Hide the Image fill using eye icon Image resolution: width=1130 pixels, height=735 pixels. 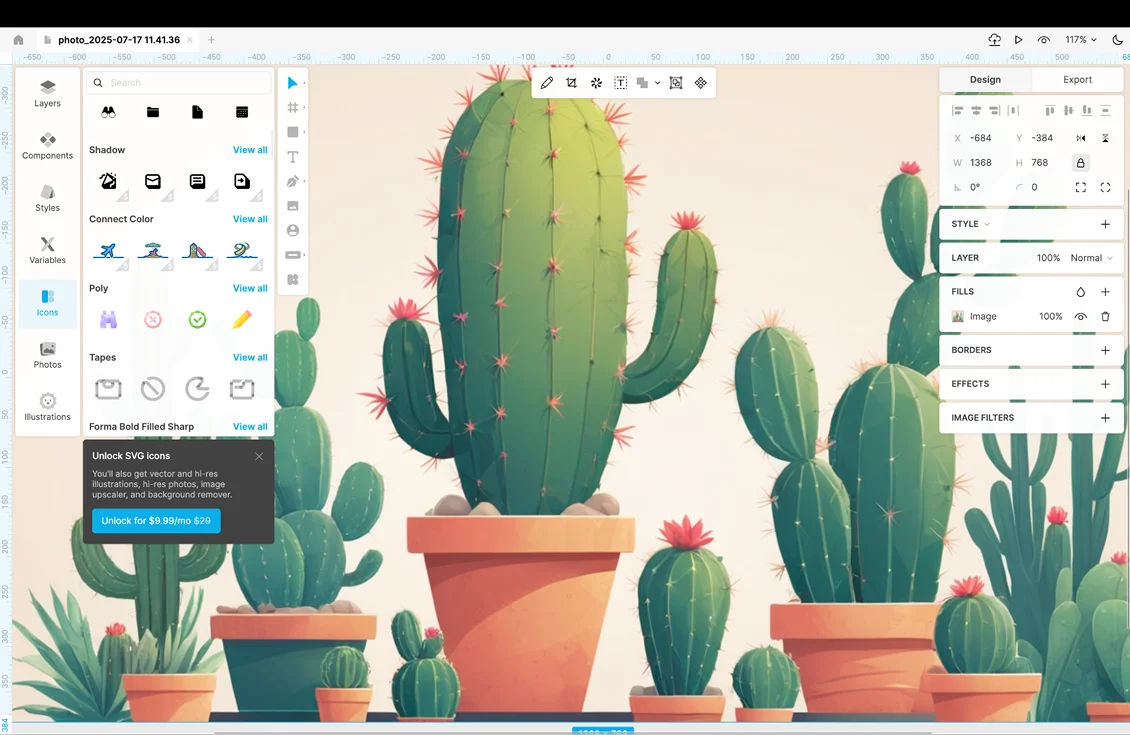tap(1080, 317)
